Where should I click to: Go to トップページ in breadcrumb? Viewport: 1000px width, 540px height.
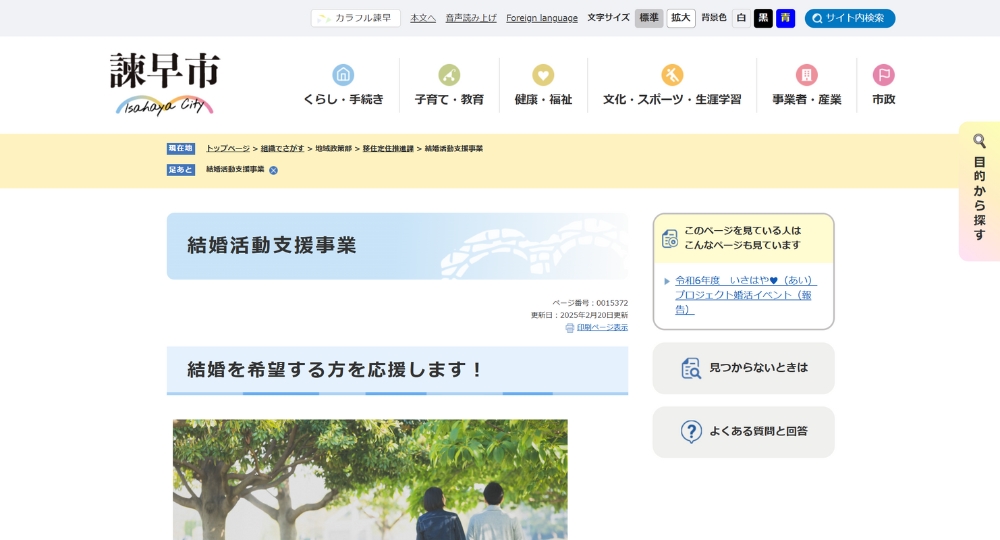point(228,149)
